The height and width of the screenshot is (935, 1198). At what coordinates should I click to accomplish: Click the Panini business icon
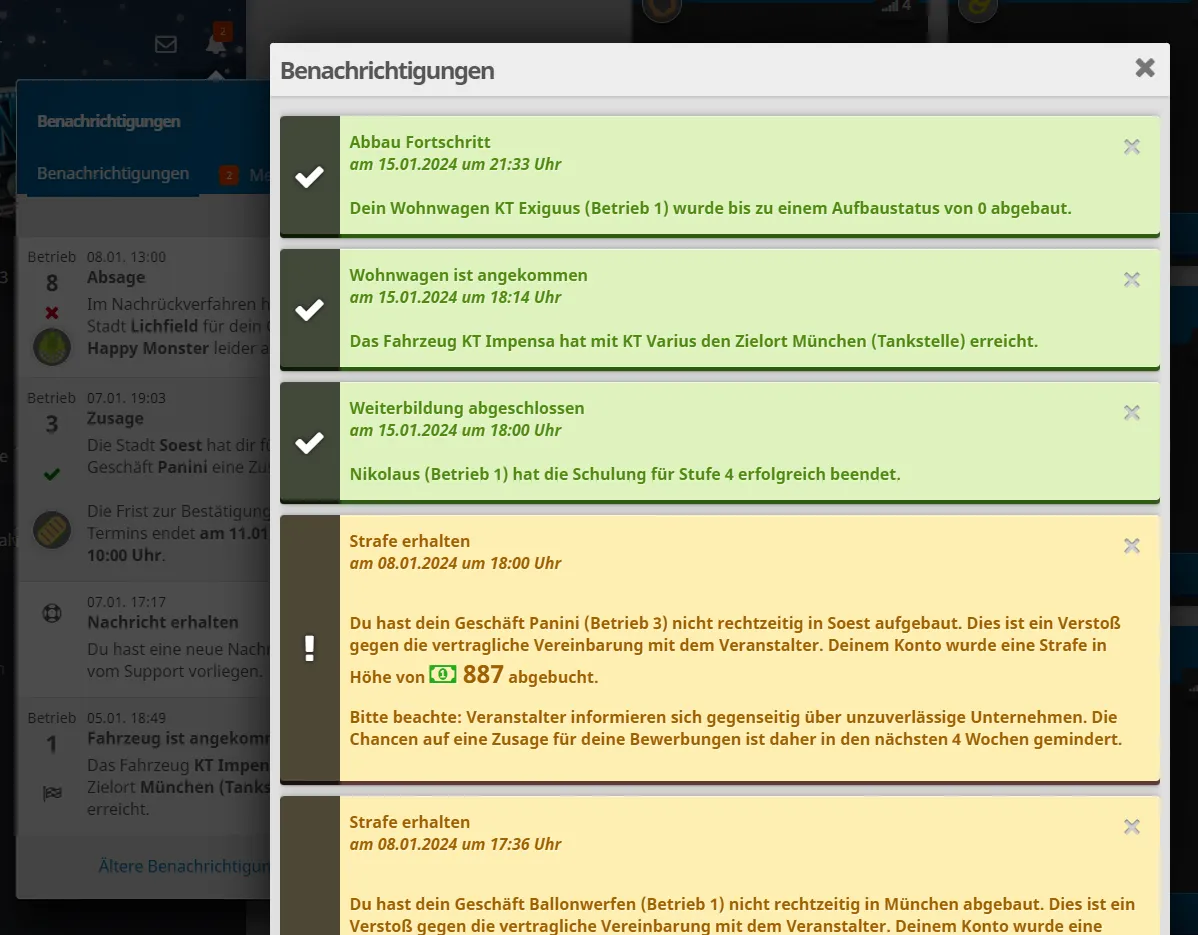click(51, 529)
